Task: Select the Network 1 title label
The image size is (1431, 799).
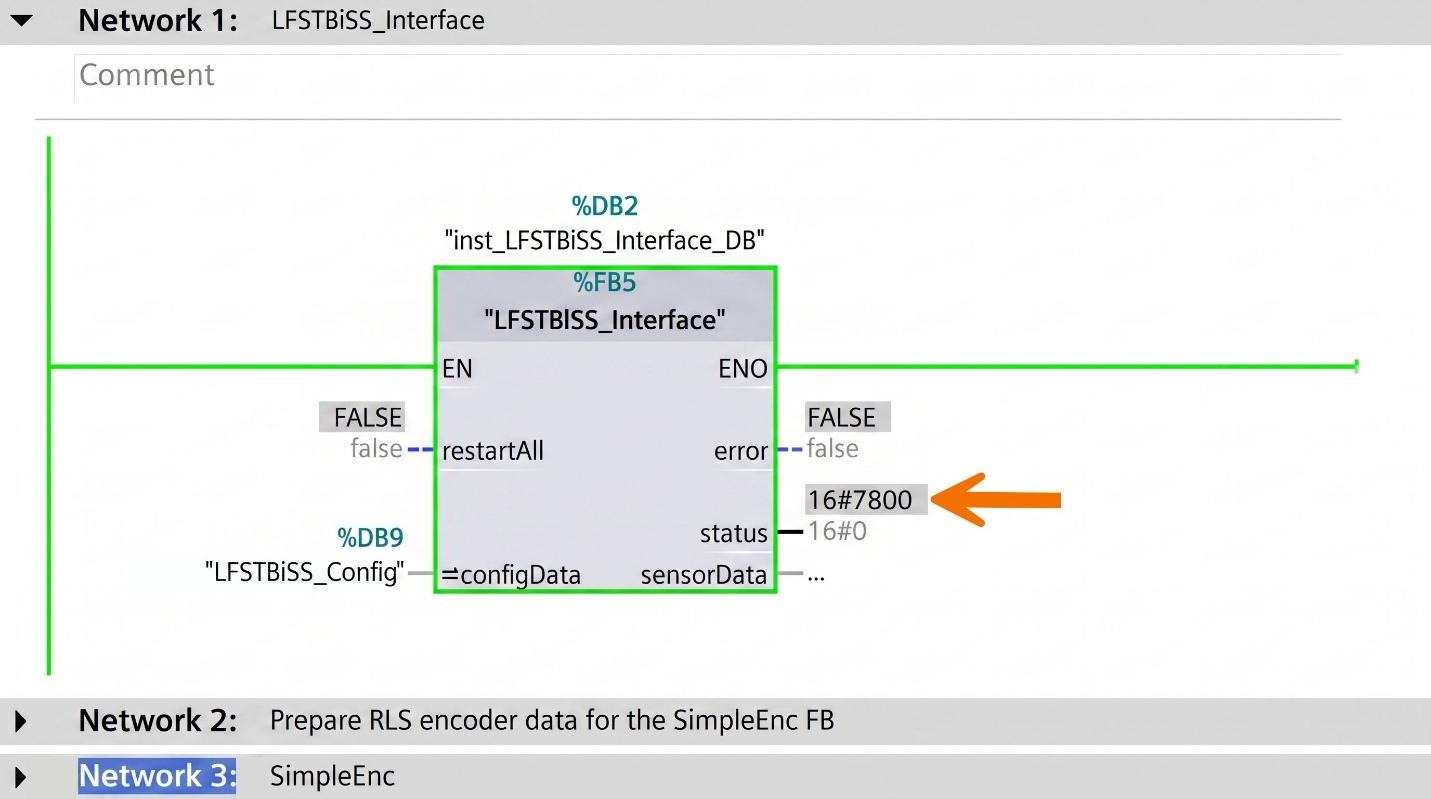Action: pyautogui.click(x=158, y=21)
